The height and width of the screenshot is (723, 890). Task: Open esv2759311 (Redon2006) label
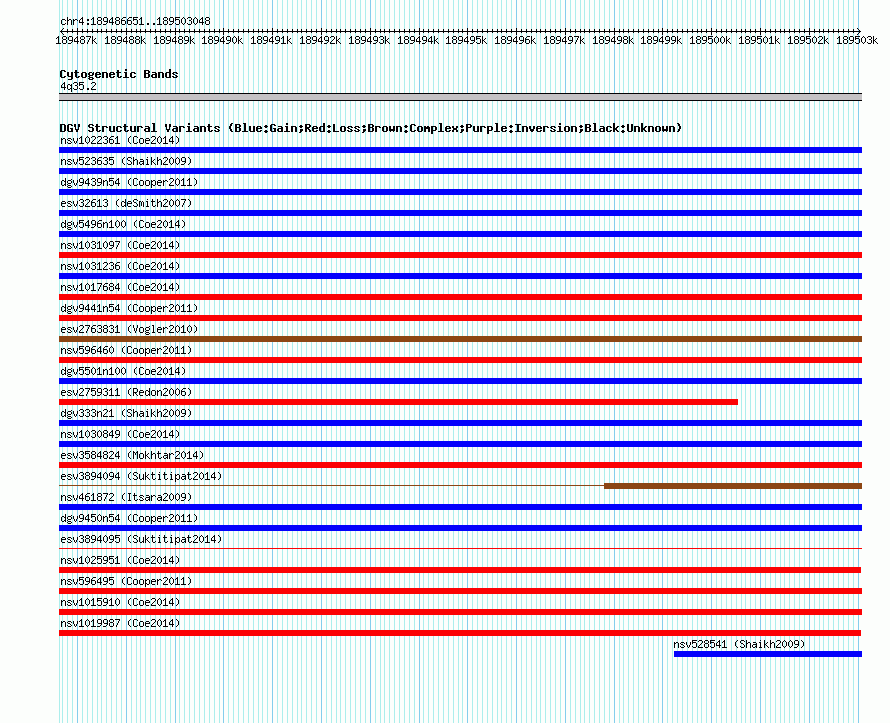[x=126, y=392]
